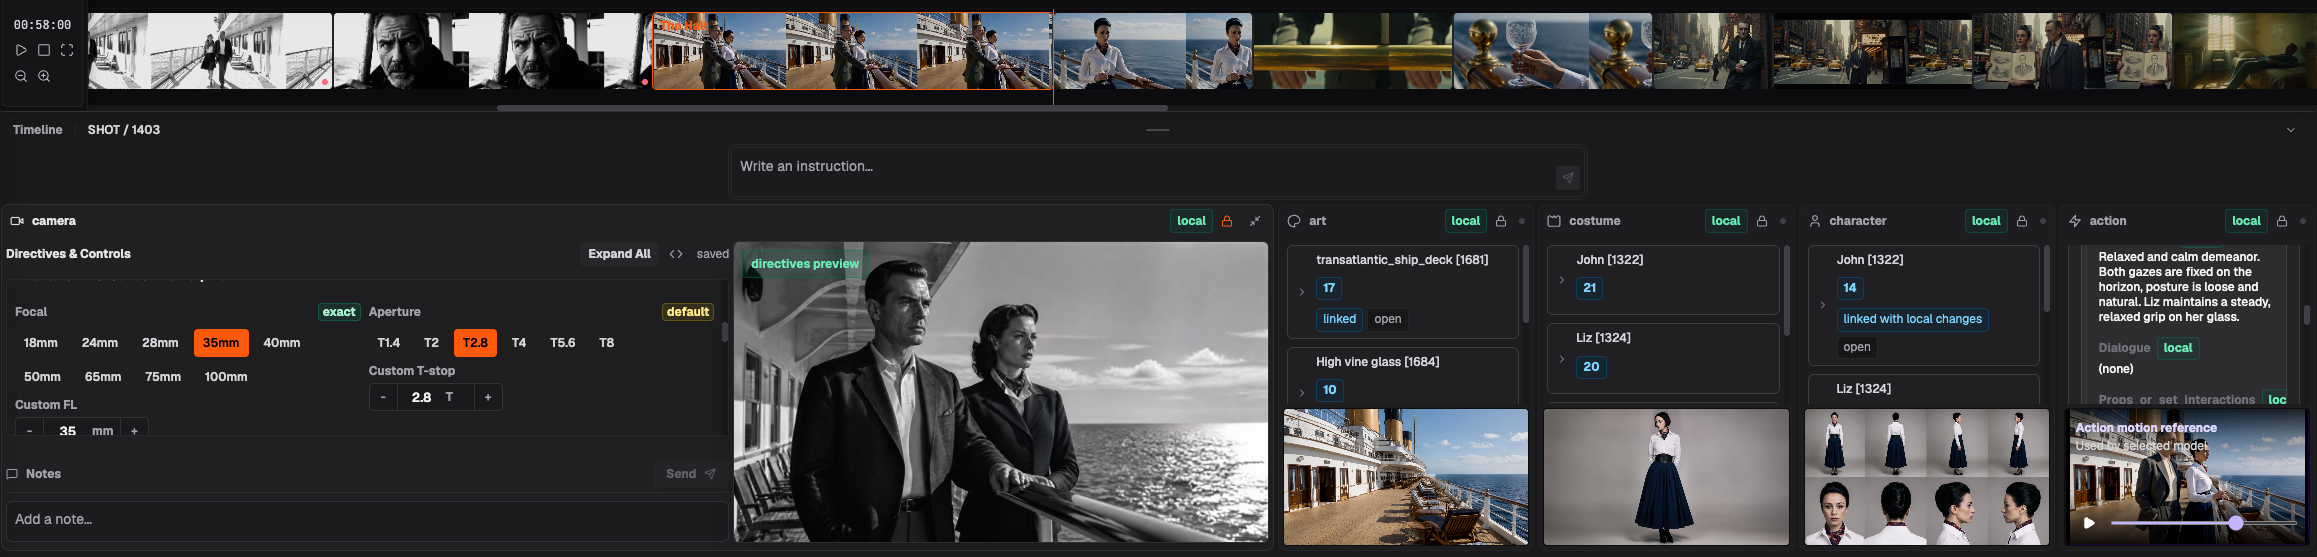
Task: Click the status dot in the costume header
Action: pos(1783,221)
